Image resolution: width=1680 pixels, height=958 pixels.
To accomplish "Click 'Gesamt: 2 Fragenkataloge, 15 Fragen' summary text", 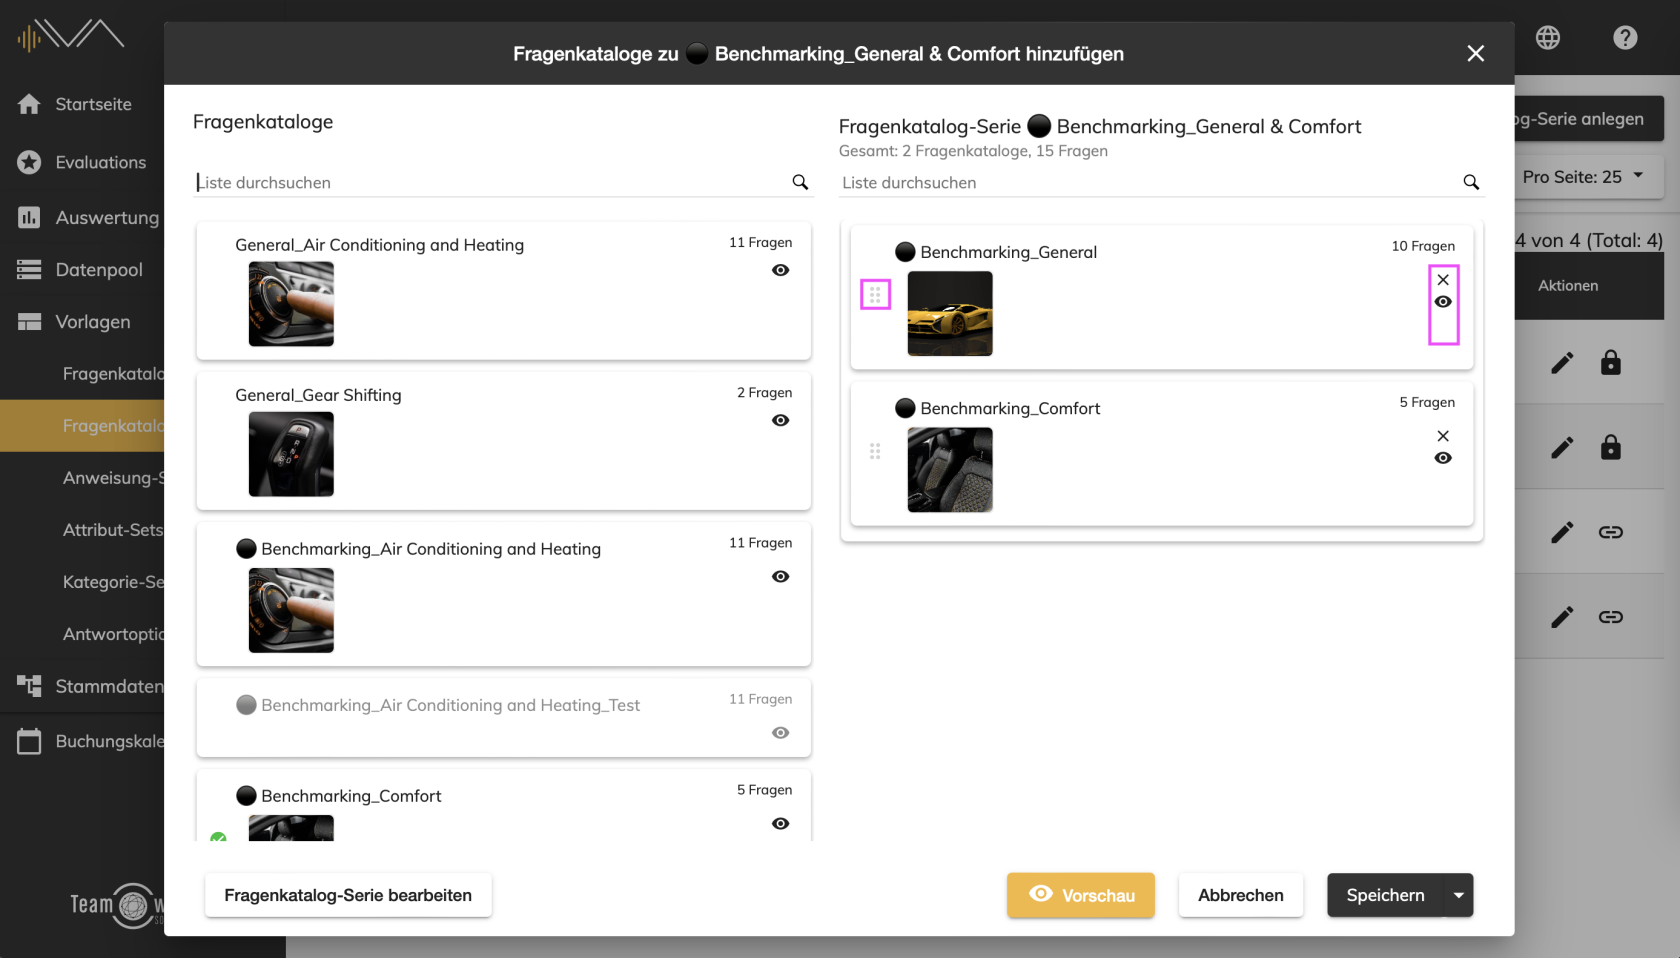I will (x=973, y=151).
